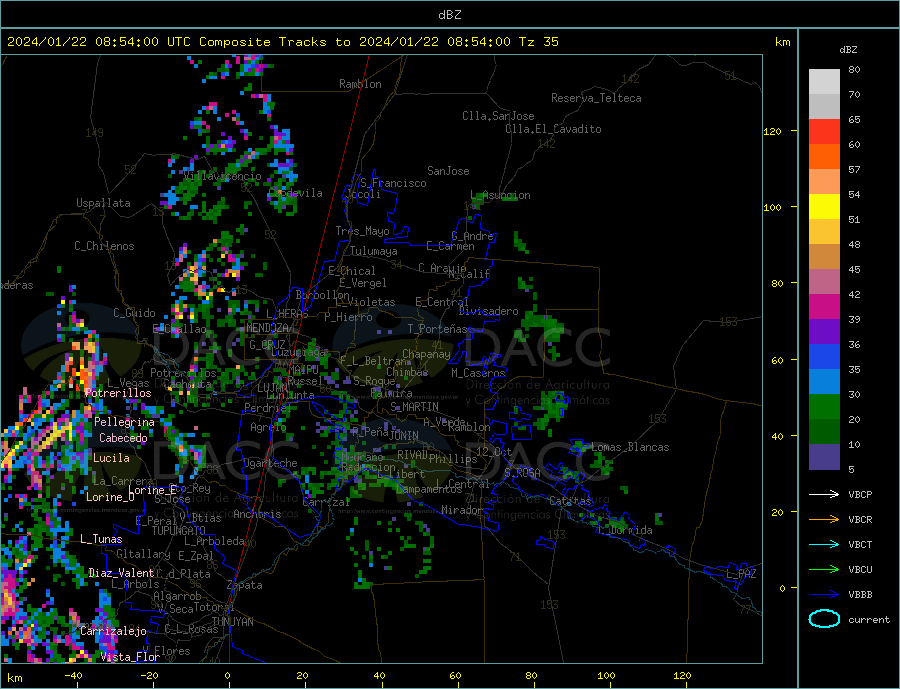The width and height of the screenshot is (900, 689).
Task: Click the 'Lomas_Blancas' map label
Action: point(630,447)
